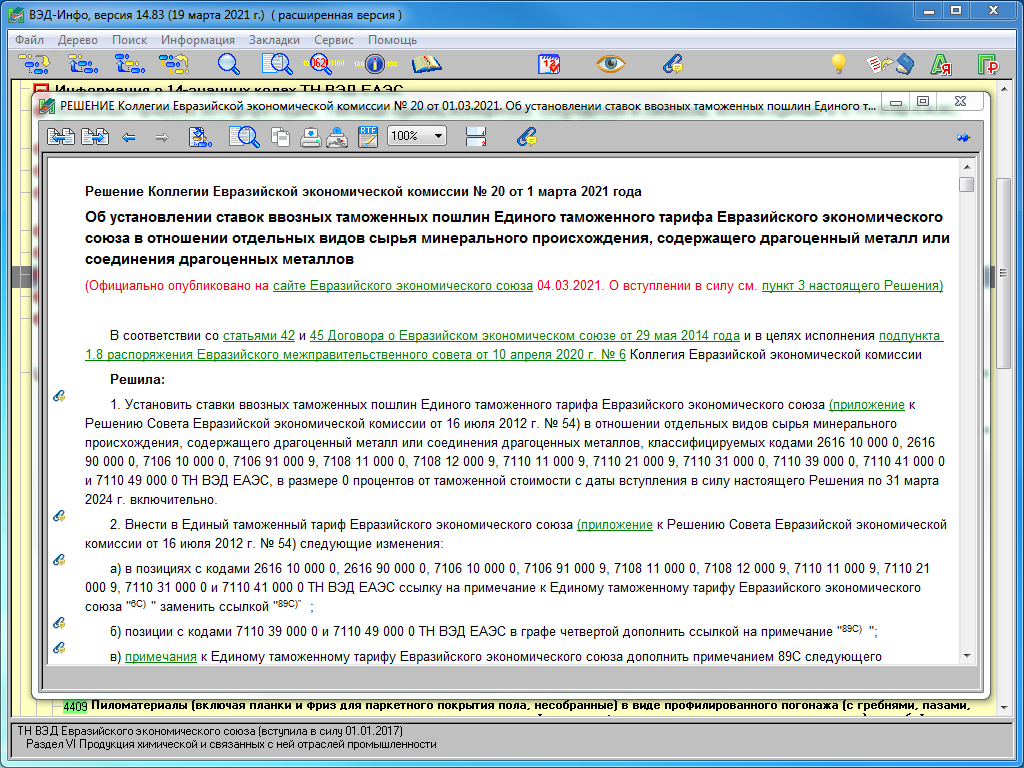Open the 100% zoom dropdown
Viewport: 1024px width, 768px height.
[x=417, y=136]
